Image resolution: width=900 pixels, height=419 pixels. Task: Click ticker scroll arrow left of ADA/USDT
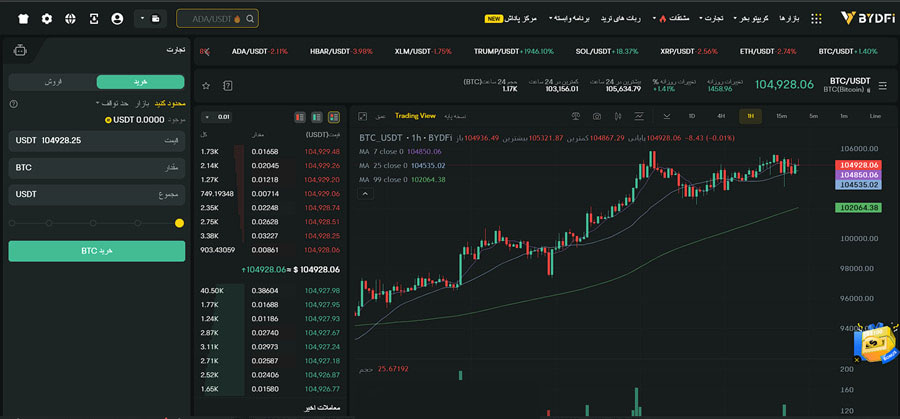[205, 51]
